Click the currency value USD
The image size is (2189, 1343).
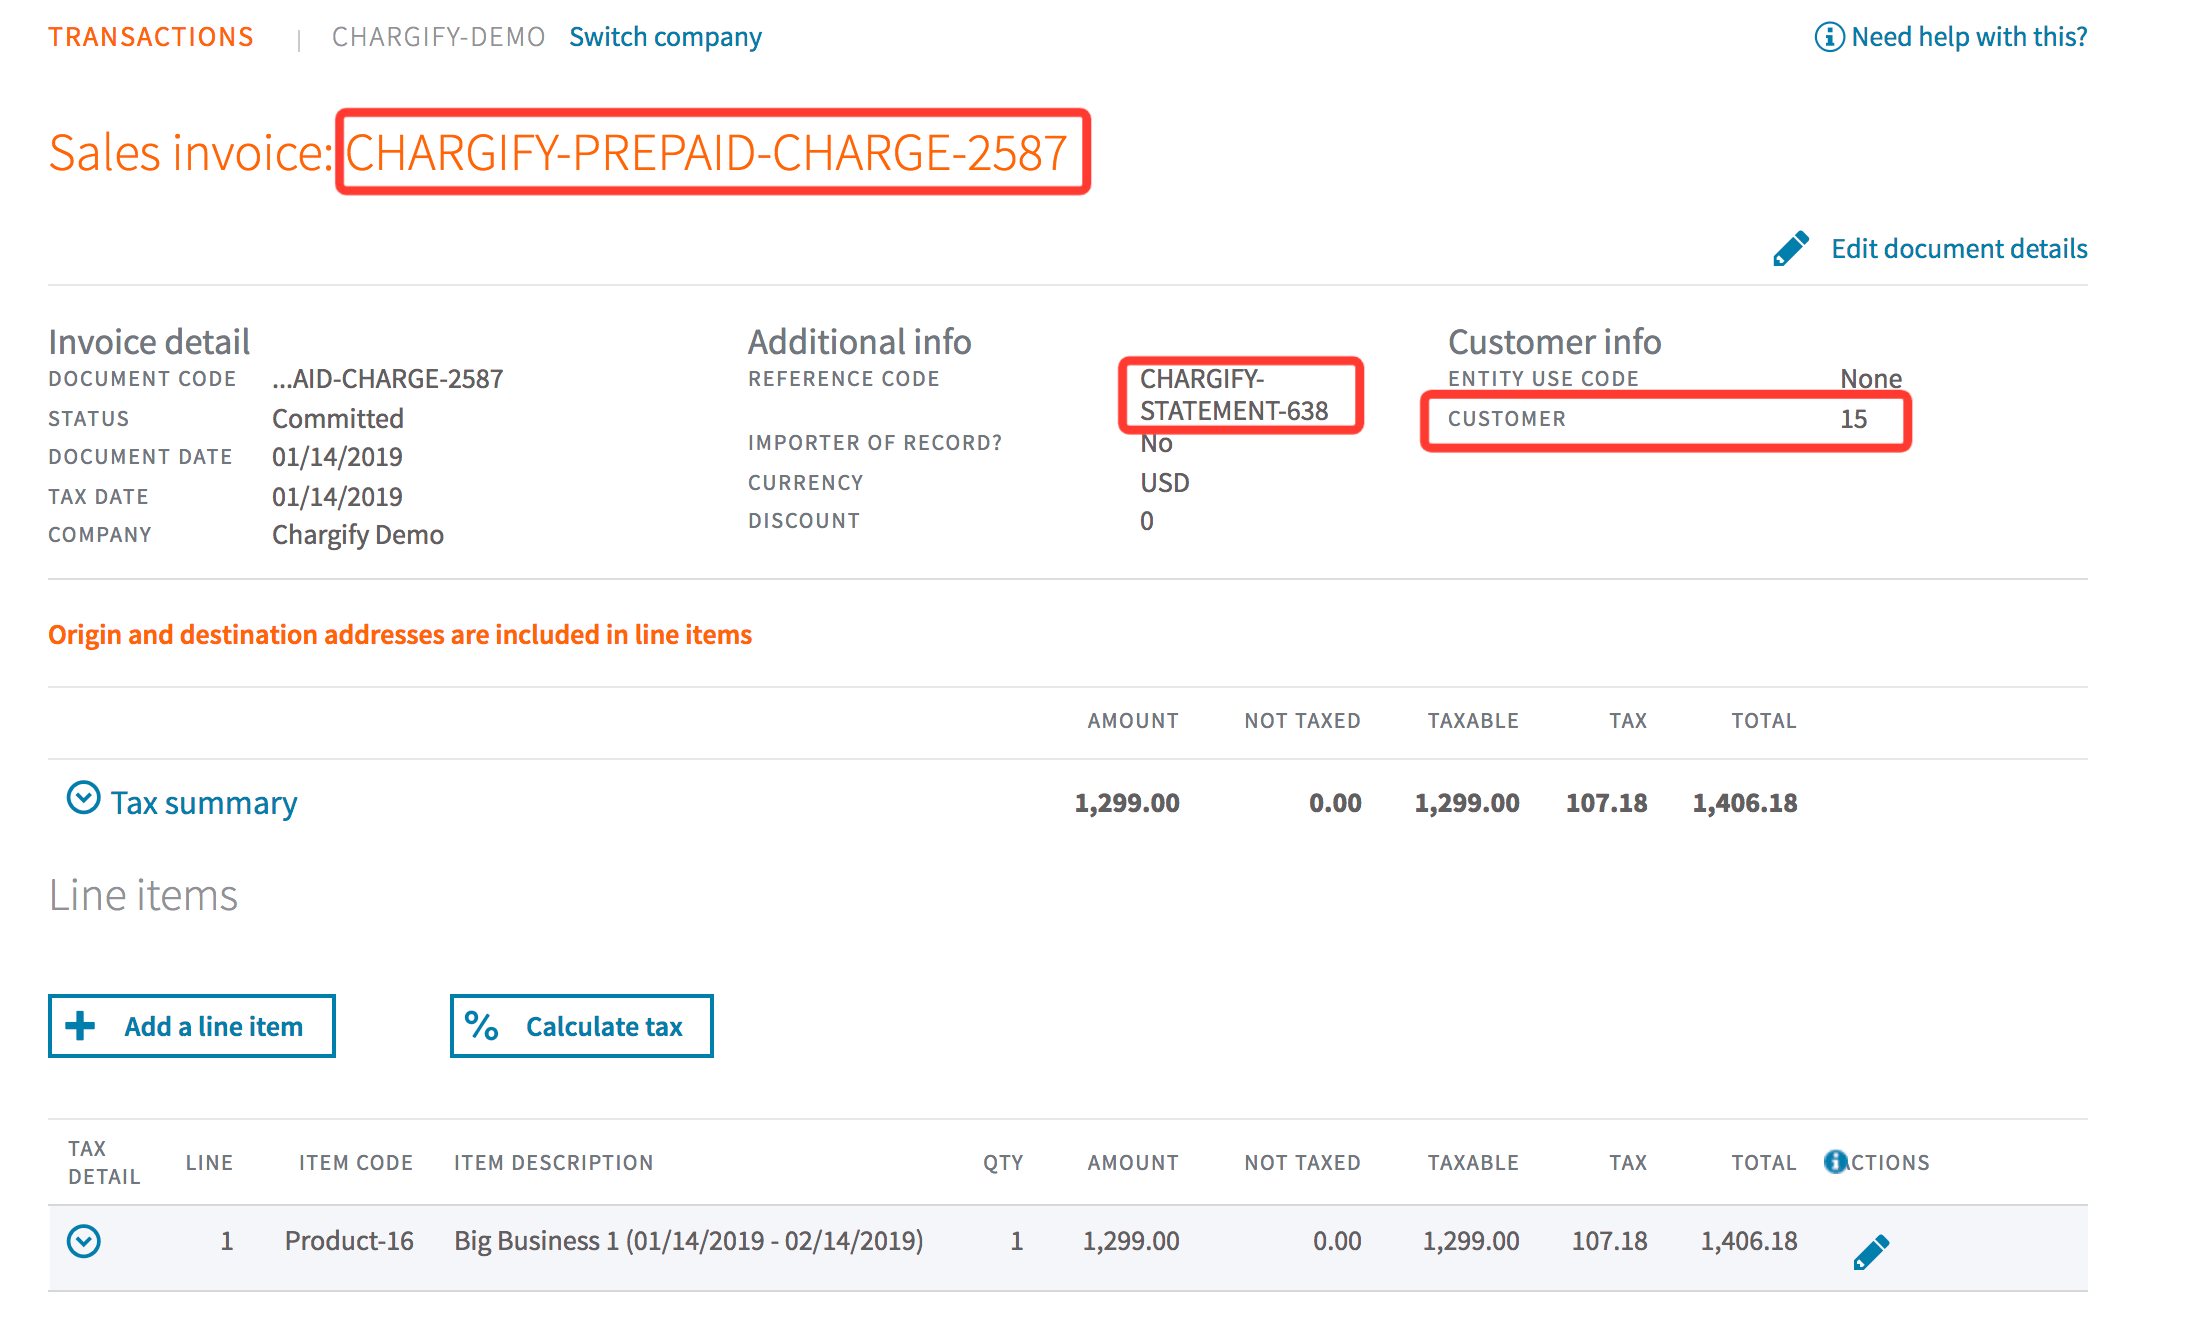(1165, 483)
